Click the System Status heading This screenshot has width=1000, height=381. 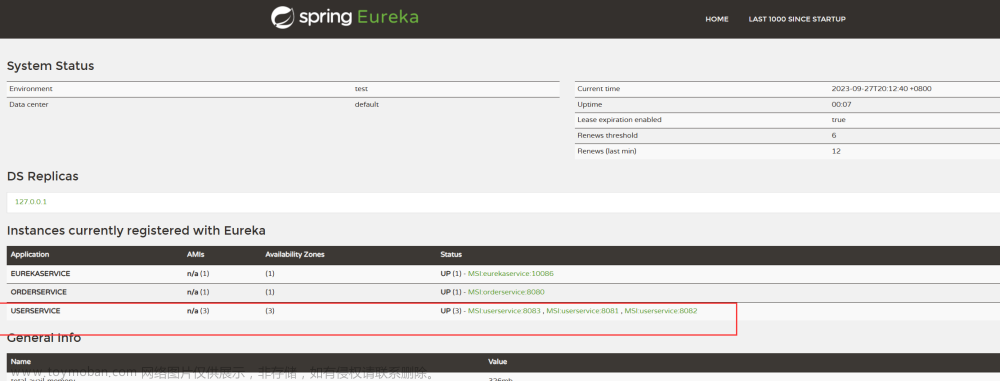click(50, 66)
